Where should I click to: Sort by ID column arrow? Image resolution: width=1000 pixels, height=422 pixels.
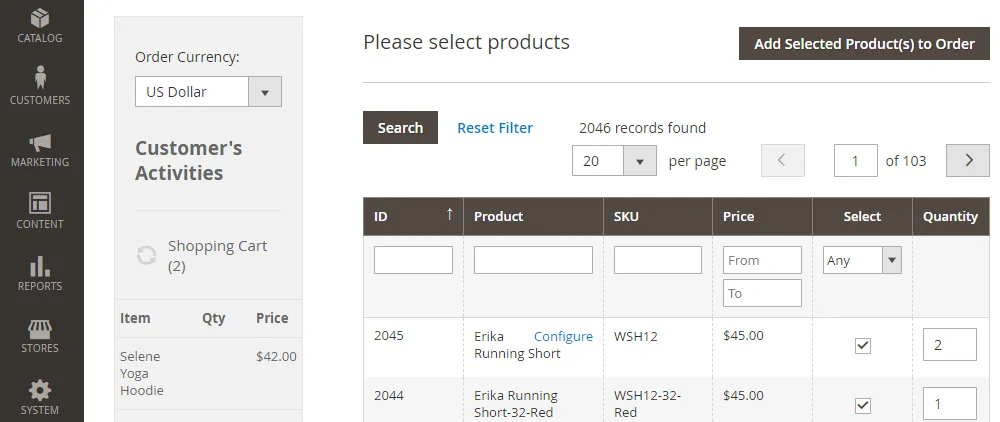(x=450, y=214)
